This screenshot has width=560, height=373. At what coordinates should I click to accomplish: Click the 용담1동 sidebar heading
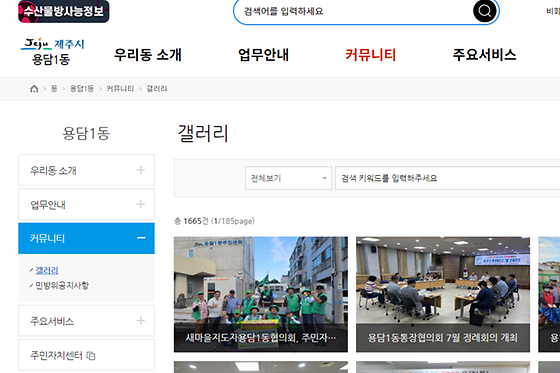click(86, 133)
